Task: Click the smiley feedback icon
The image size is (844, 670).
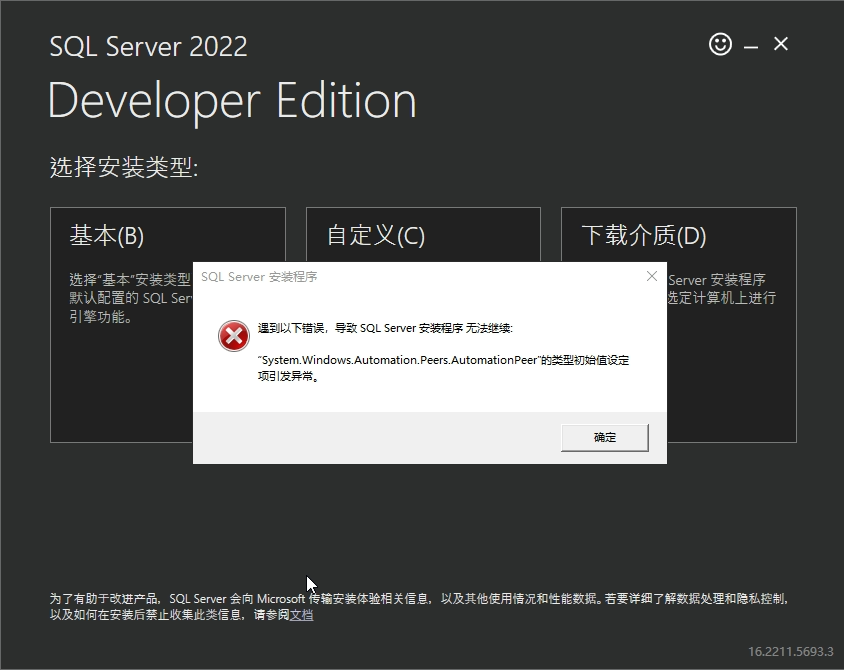Action: (719, 44)
